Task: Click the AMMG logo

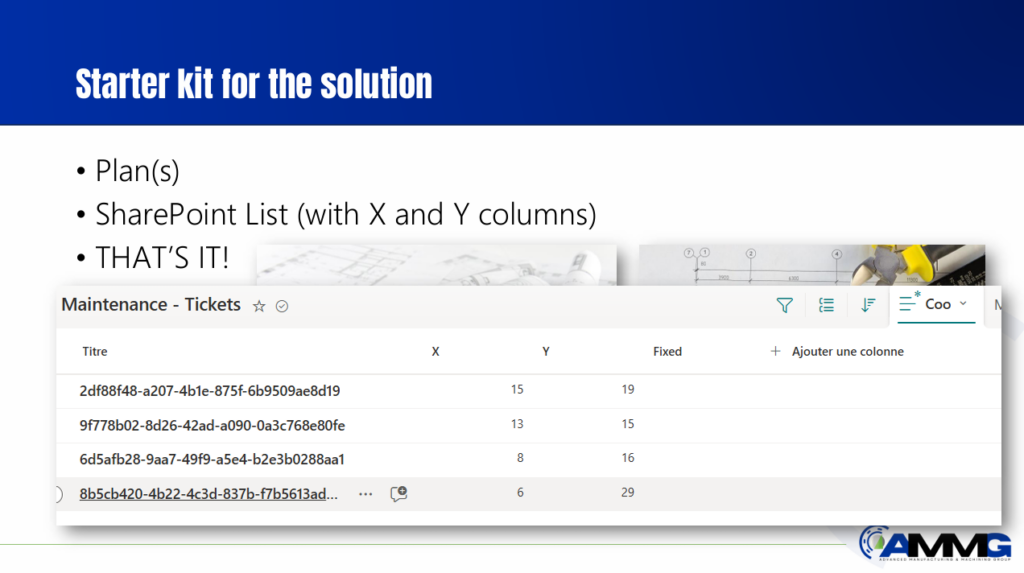Action: point(935,545)
